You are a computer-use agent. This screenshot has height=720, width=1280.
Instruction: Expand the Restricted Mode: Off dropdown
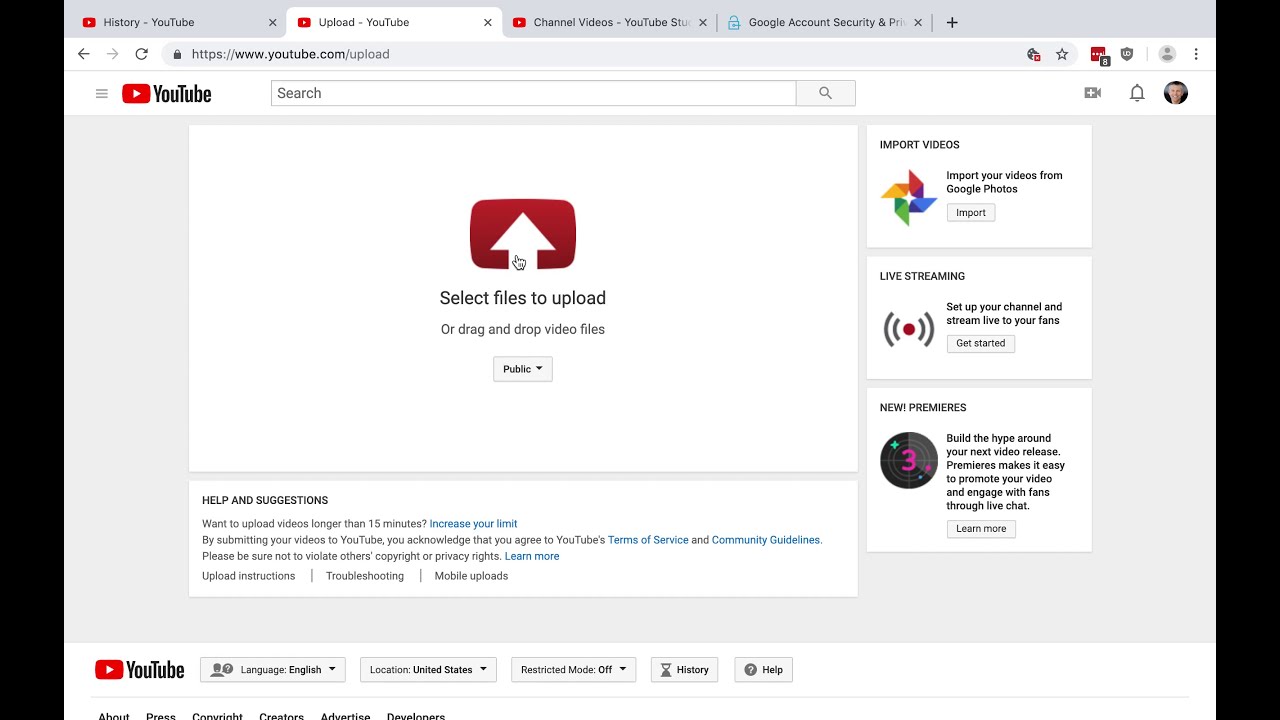573,670
